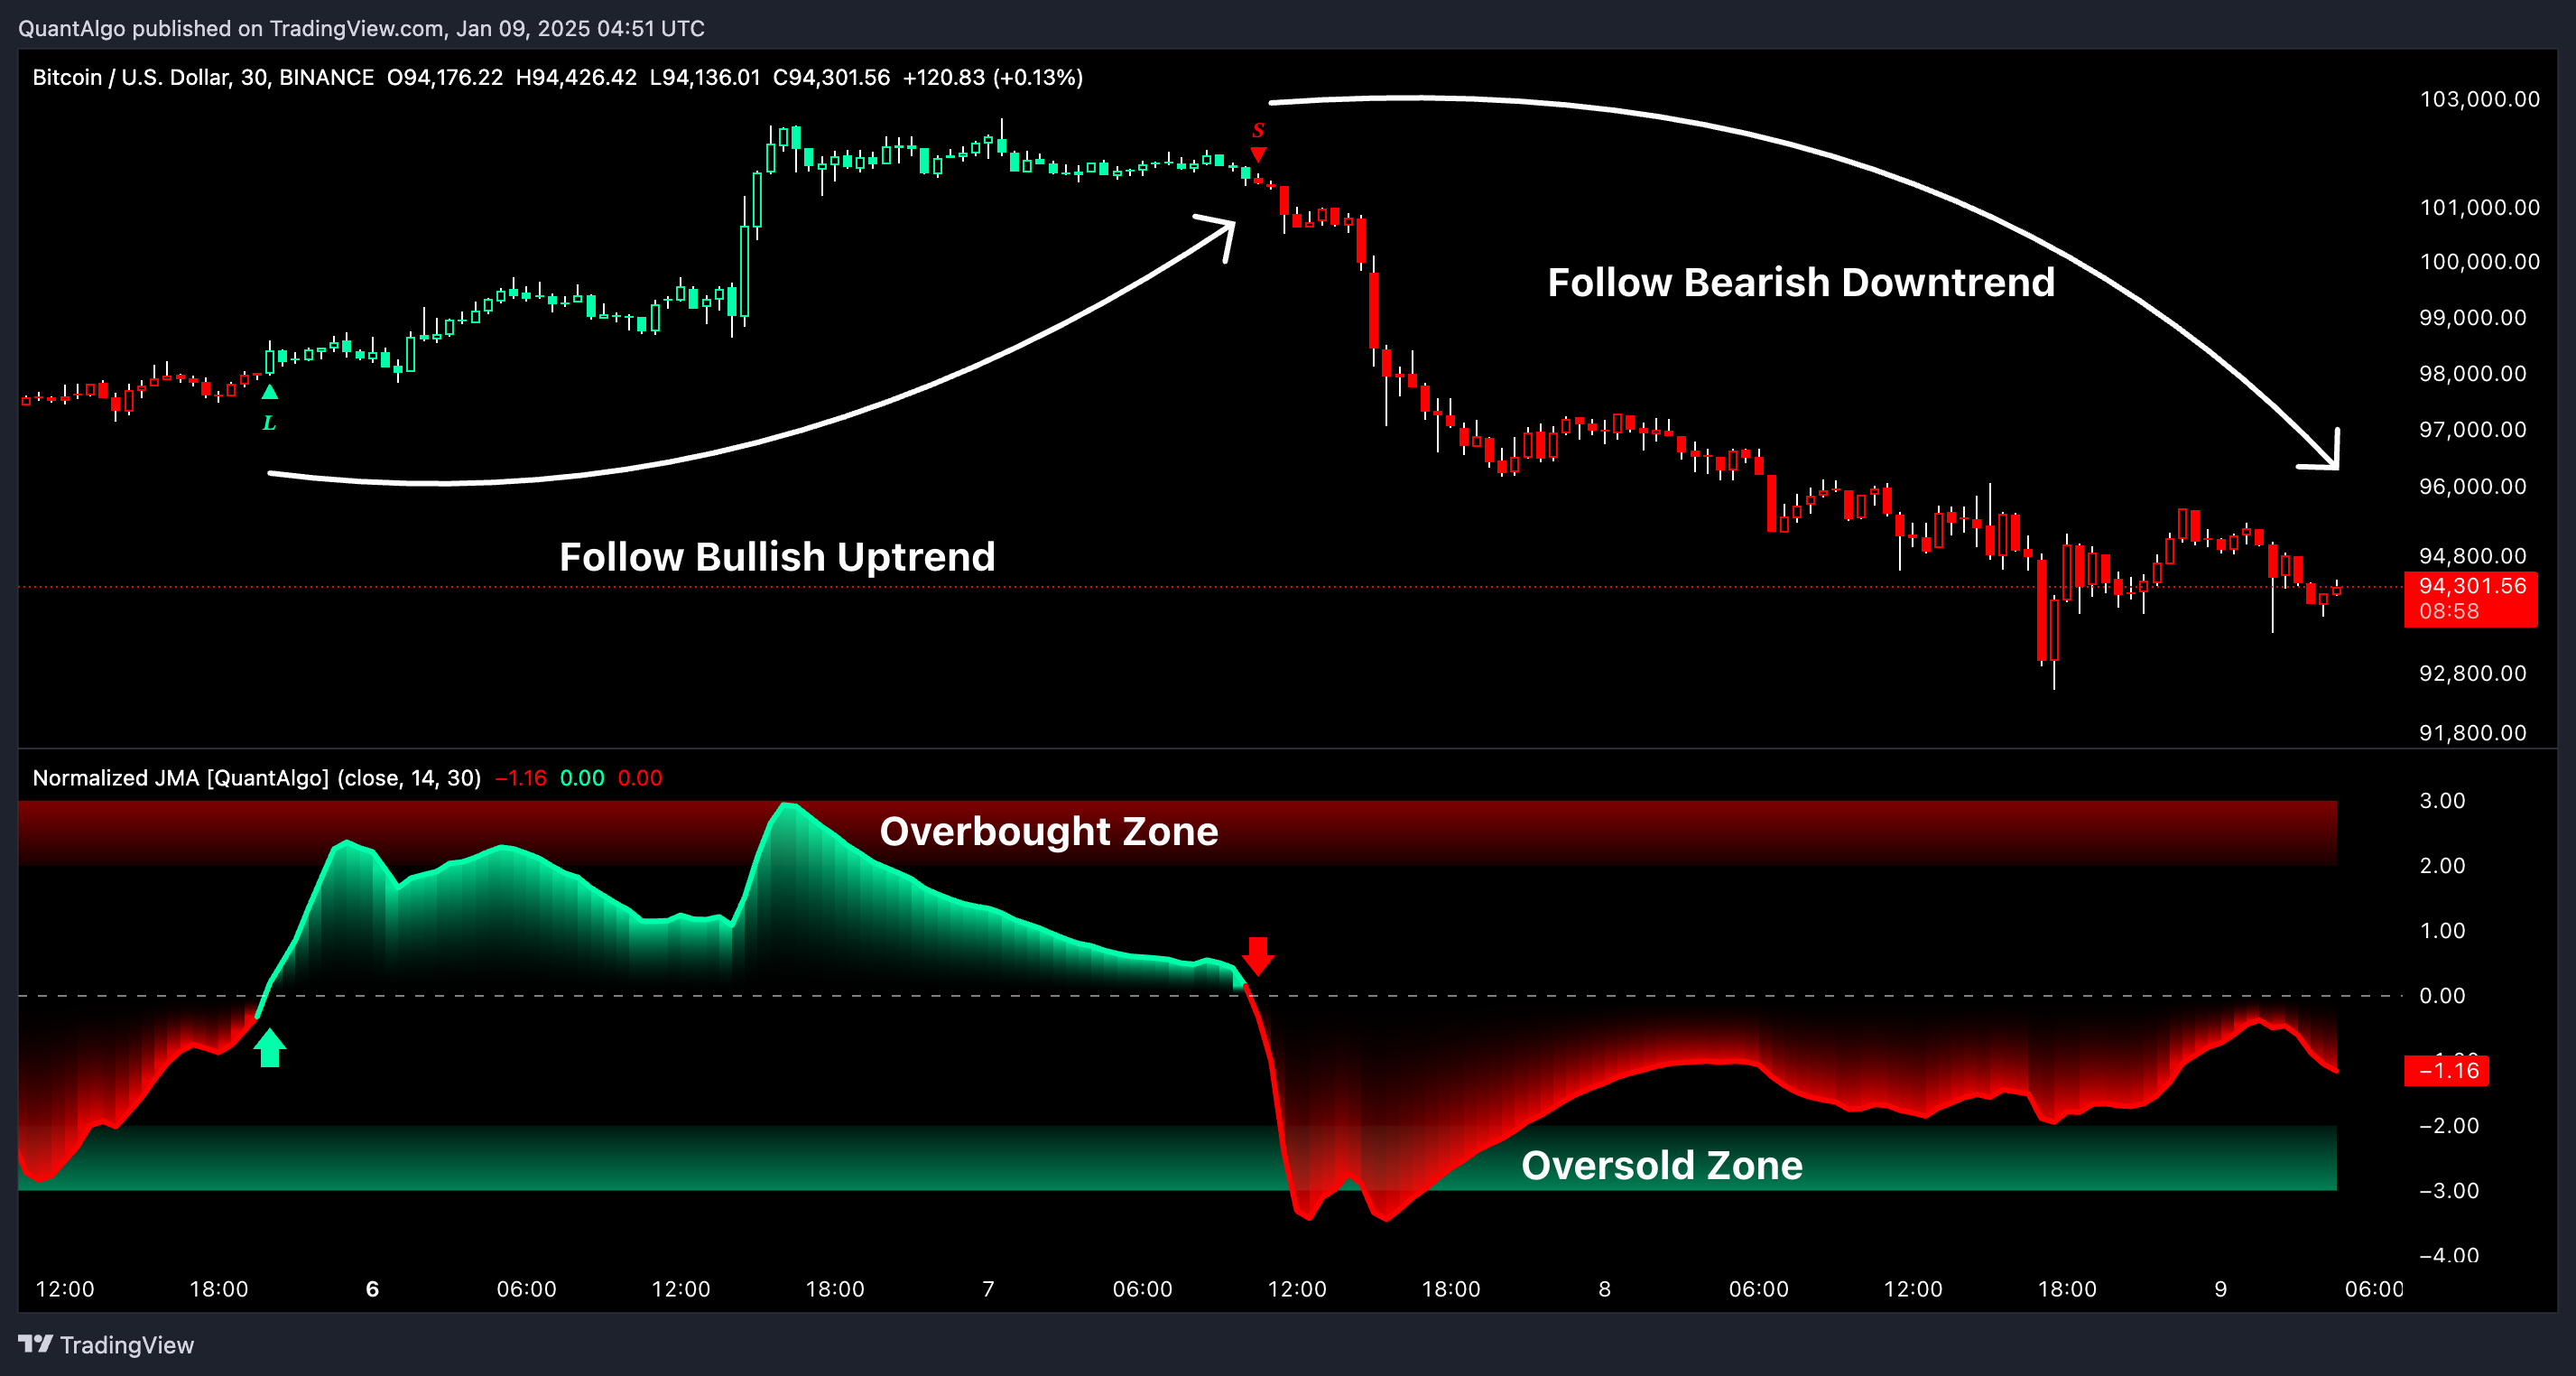Click the 08:58 countdown under the current price
The height and width of the screenshot is (1376, 2576).
2449,611
